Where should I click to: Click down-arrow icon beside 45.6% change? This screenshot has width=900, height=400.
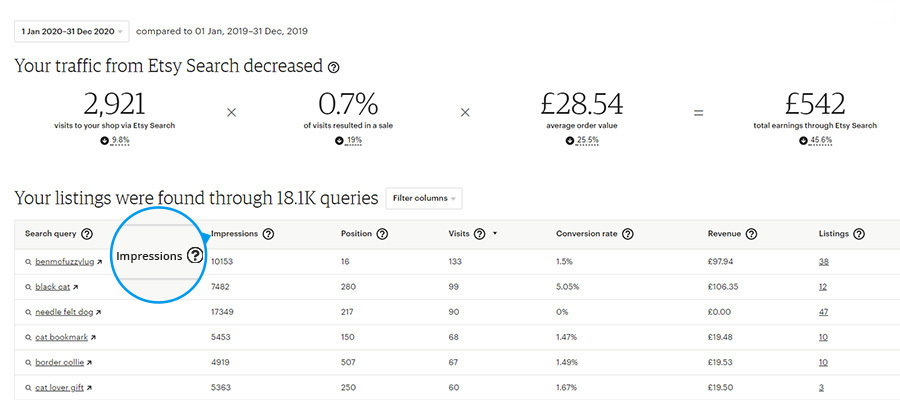click(803, 141)
